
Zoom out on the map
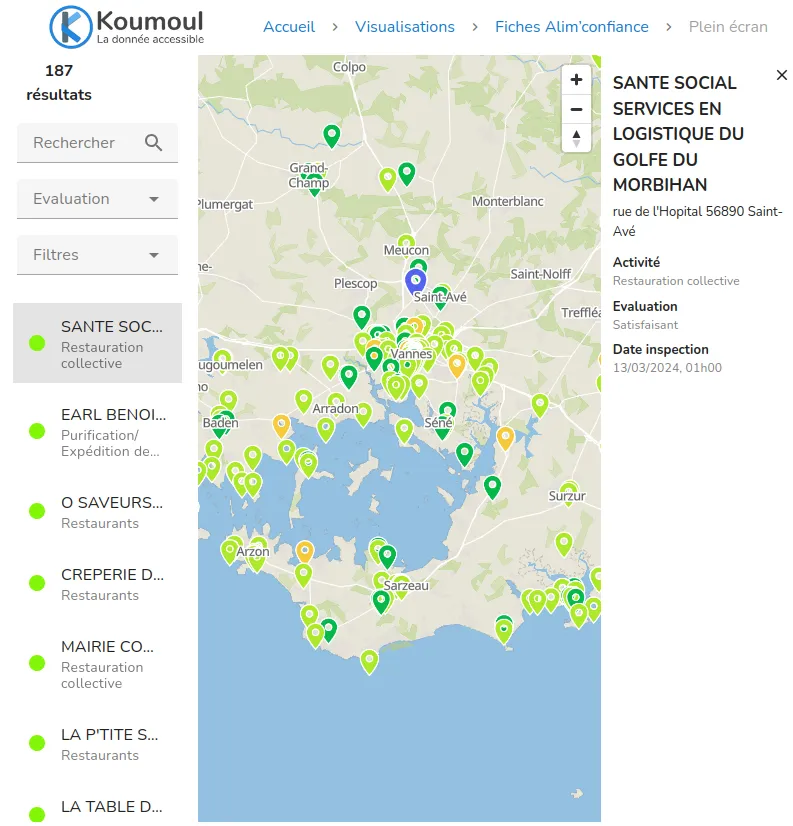point(576,110)
